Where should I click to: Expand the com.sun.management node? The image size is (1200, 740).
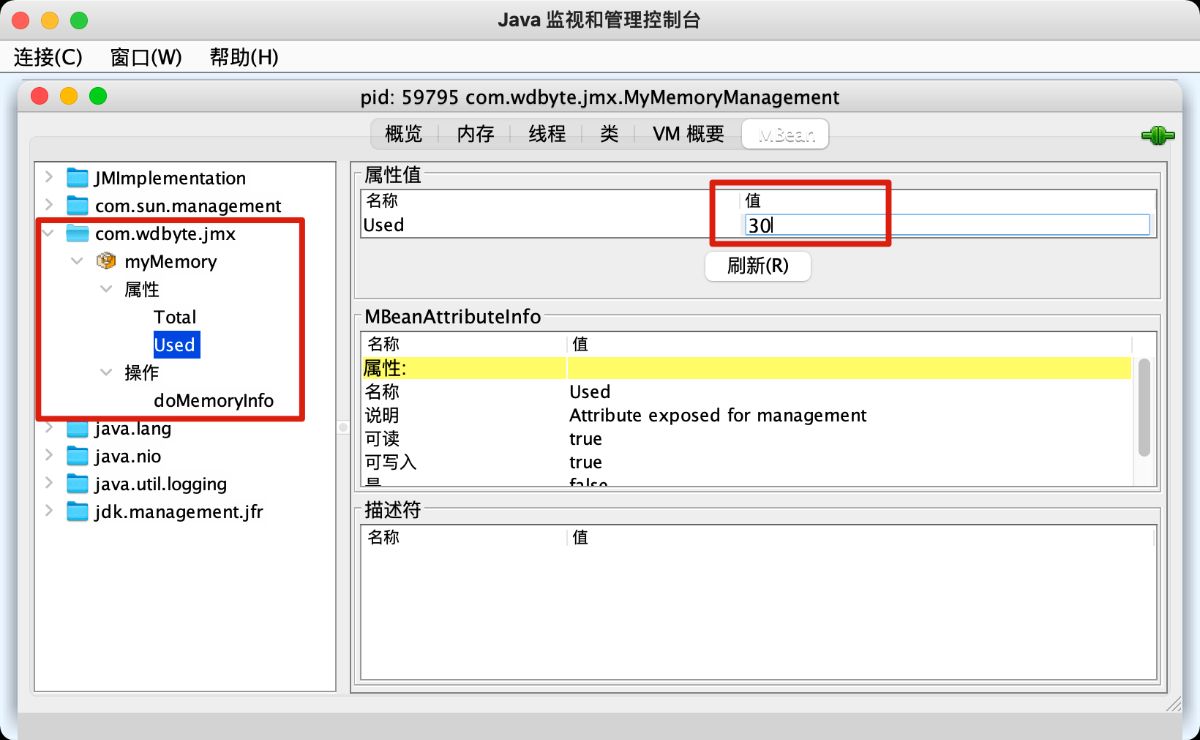[x=48, y=205]
